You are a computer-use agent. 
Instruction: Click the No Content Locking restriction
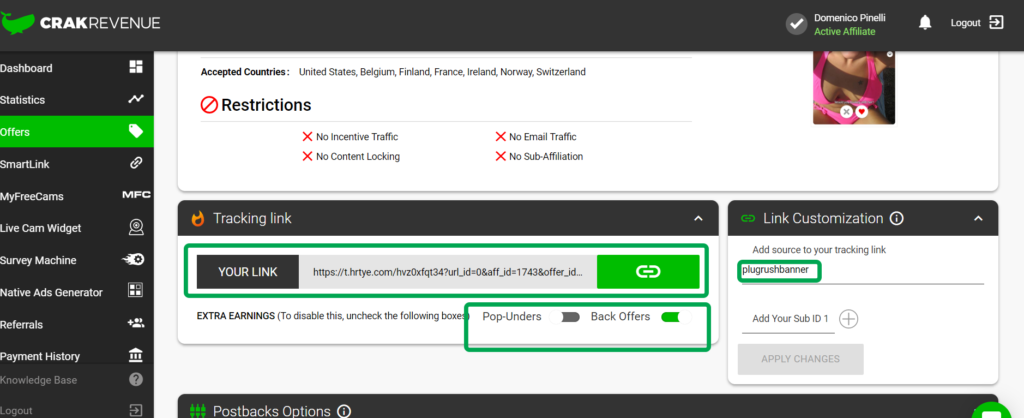351,156
